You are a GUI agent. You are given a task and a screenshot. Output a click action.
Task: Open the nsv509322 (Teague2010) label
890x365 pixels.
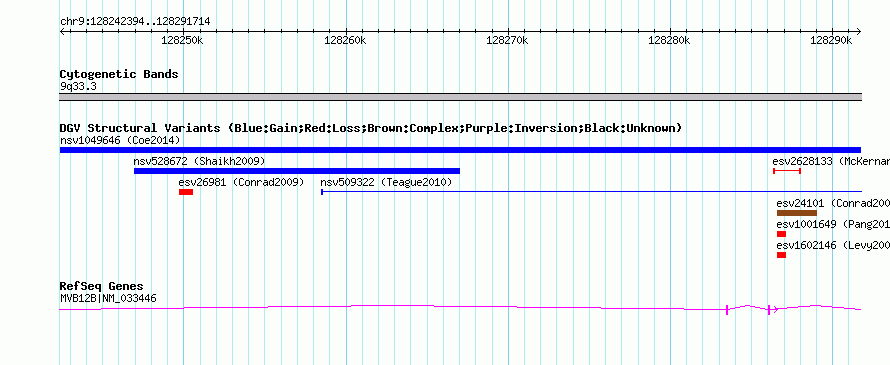pos(387,182)
